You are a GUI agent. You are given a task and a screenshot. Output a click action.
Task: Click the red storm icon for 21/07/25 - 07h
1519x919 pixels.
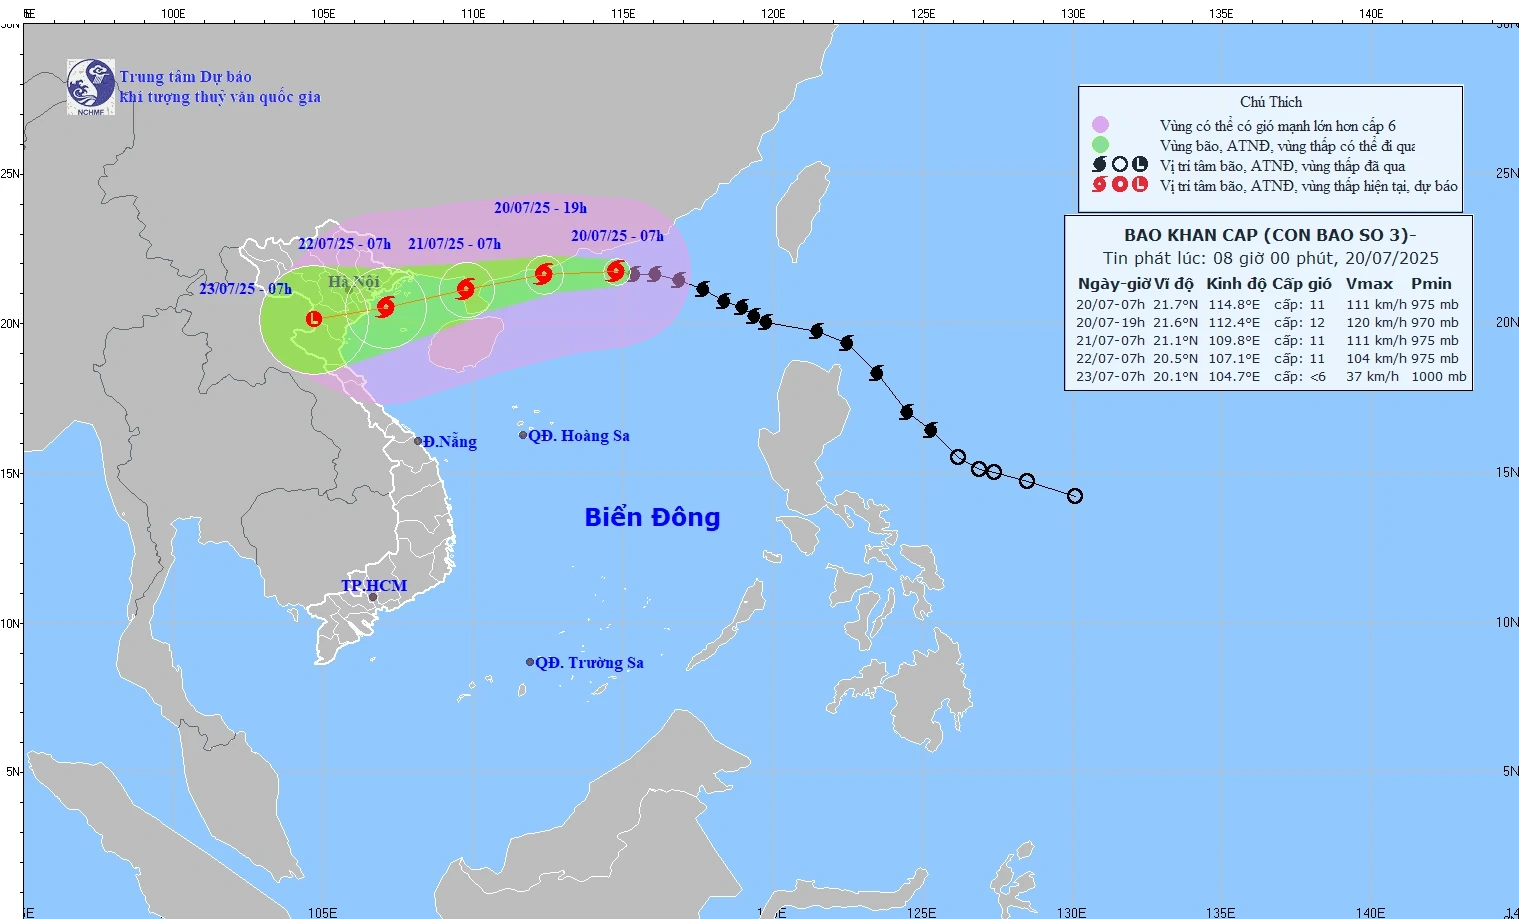[x=466, y=290]
